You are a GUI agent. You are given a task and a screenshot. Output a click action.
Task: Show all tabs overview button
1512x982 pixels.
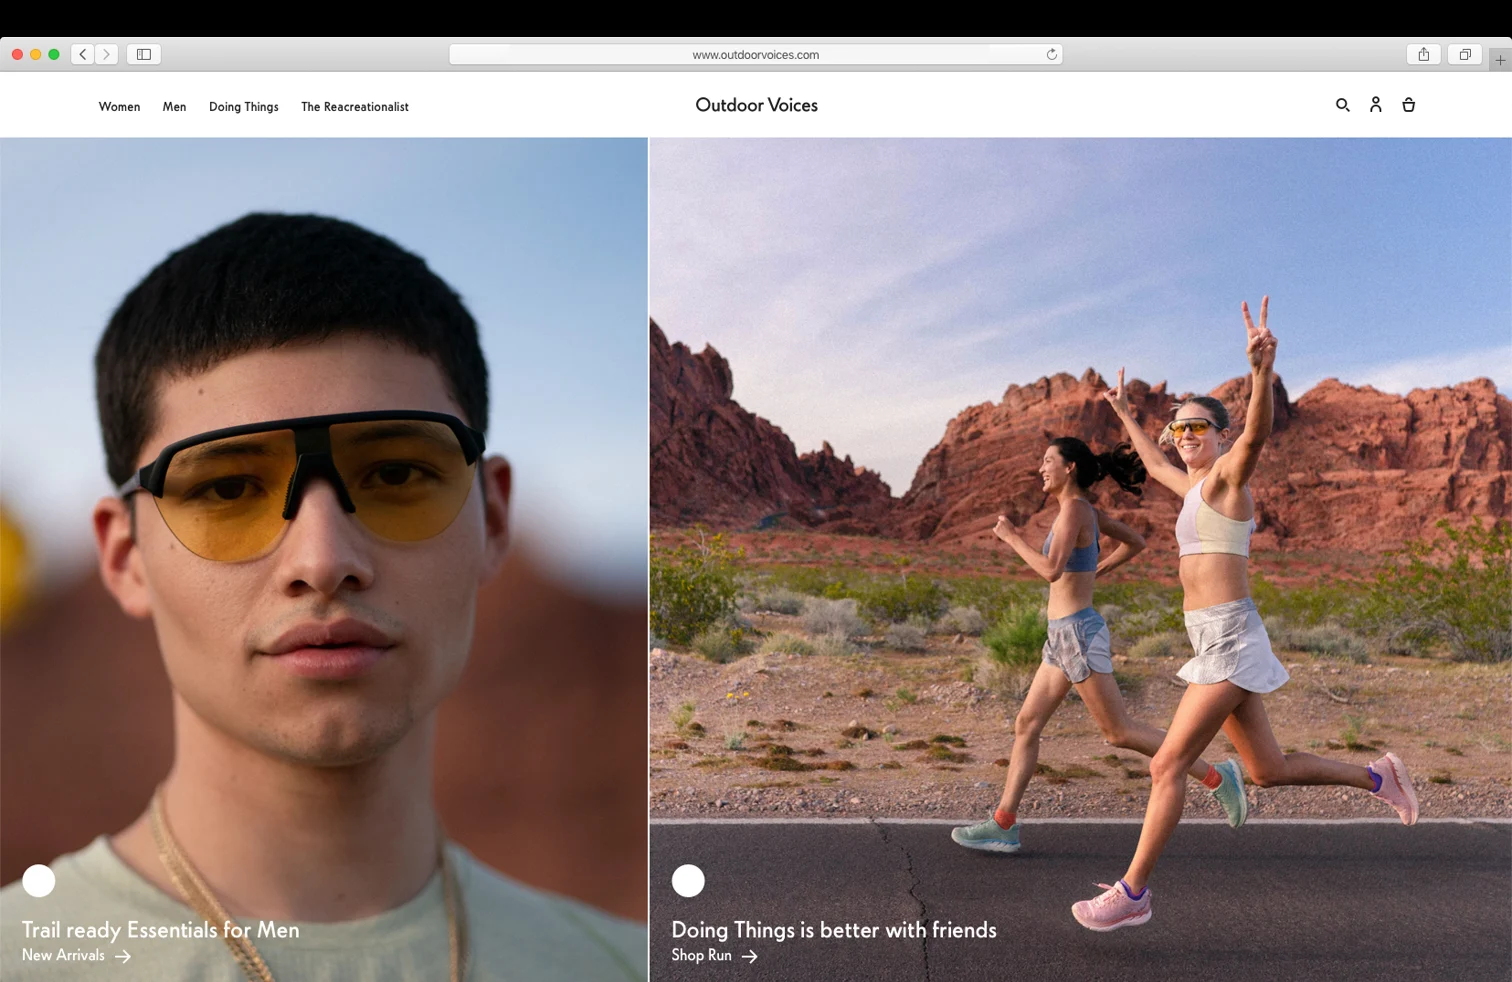coord(1465,54)
